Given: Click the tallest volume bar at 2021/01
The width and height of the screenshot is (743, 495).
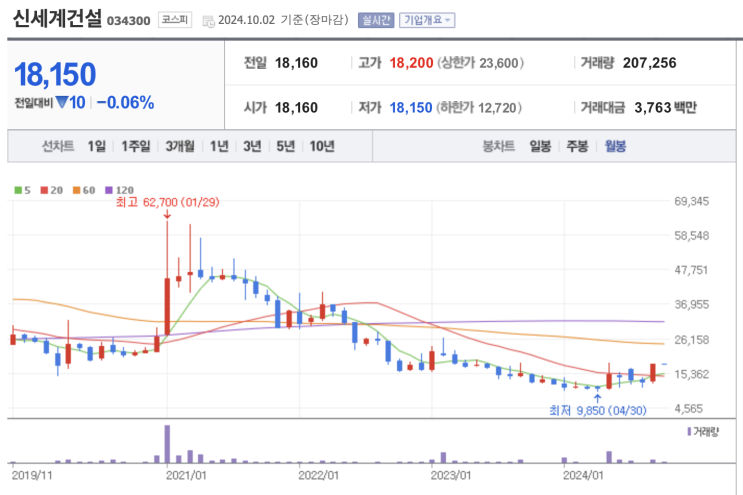Looking at the screenshot, I should (167, 444).
